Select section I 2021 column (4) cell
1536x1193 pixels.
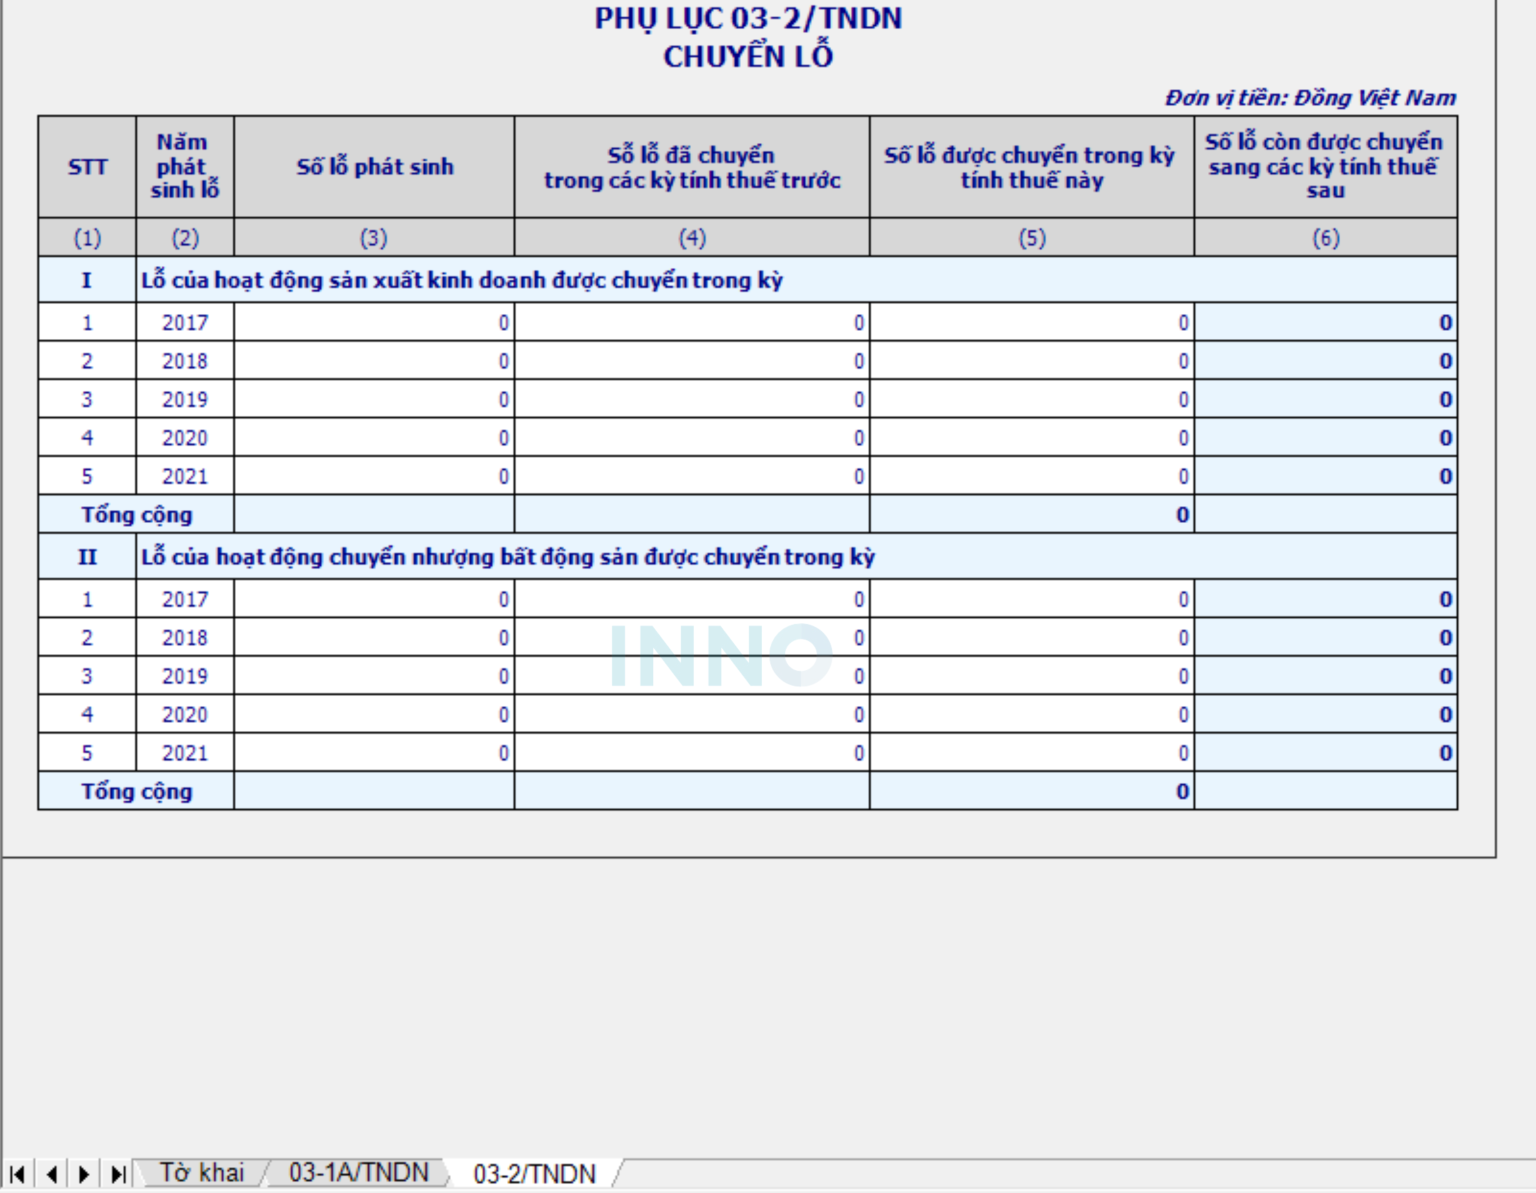[x=691, y=477]
